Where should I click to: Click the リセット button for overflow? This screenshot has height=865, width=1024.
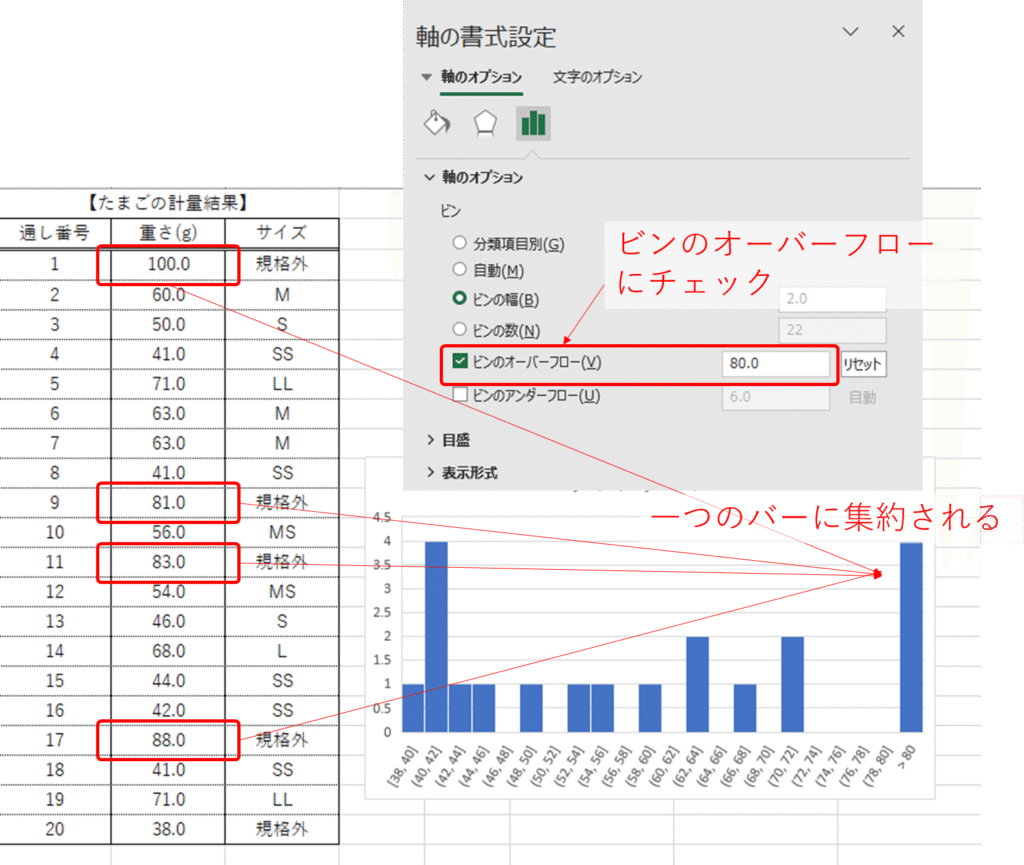coord(862,364)
